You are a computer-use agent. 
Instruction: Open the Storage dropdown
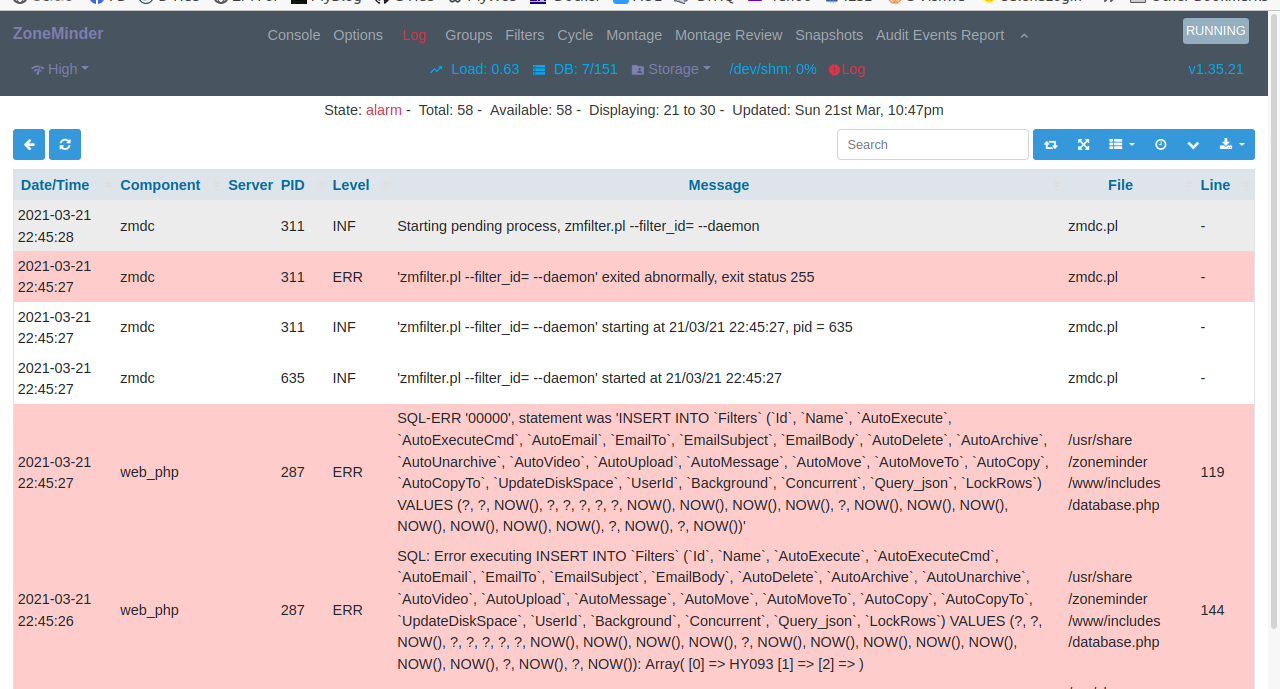pyautogui.click(x=671, y=69)
